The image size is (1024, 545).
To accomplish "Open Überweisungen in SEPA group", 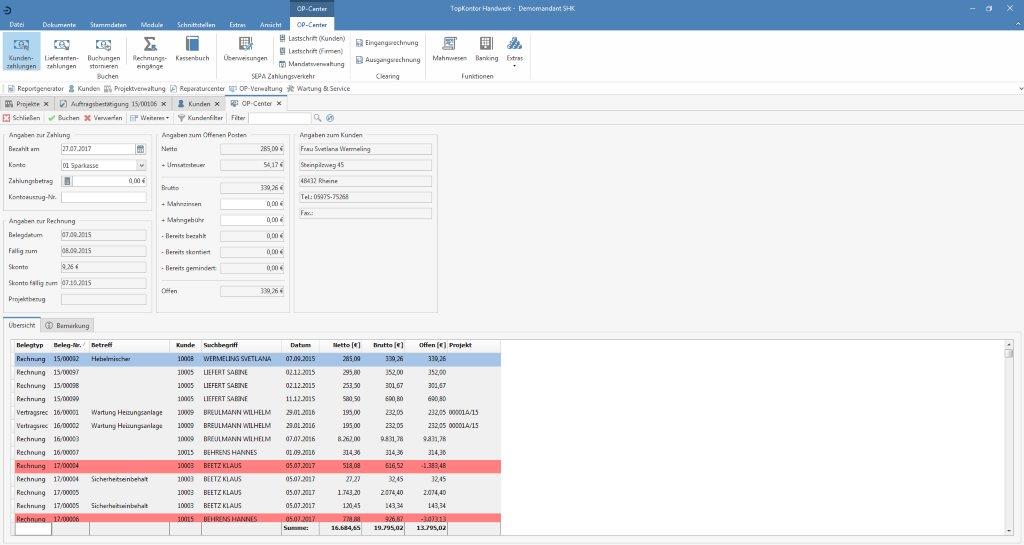I will click(245, 50).
